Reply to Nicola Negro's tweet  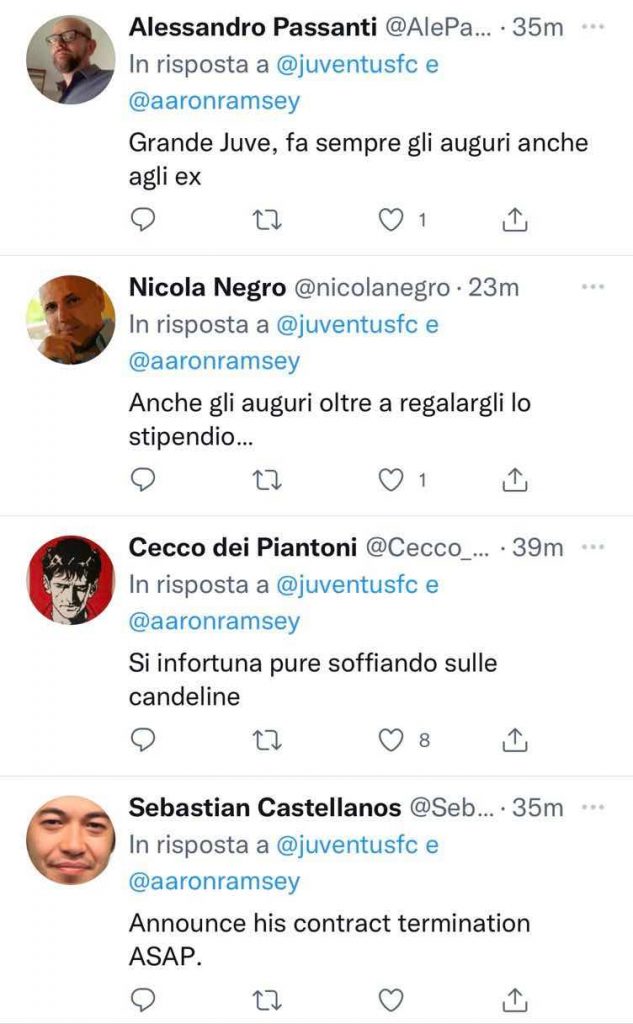coord(144,480)
